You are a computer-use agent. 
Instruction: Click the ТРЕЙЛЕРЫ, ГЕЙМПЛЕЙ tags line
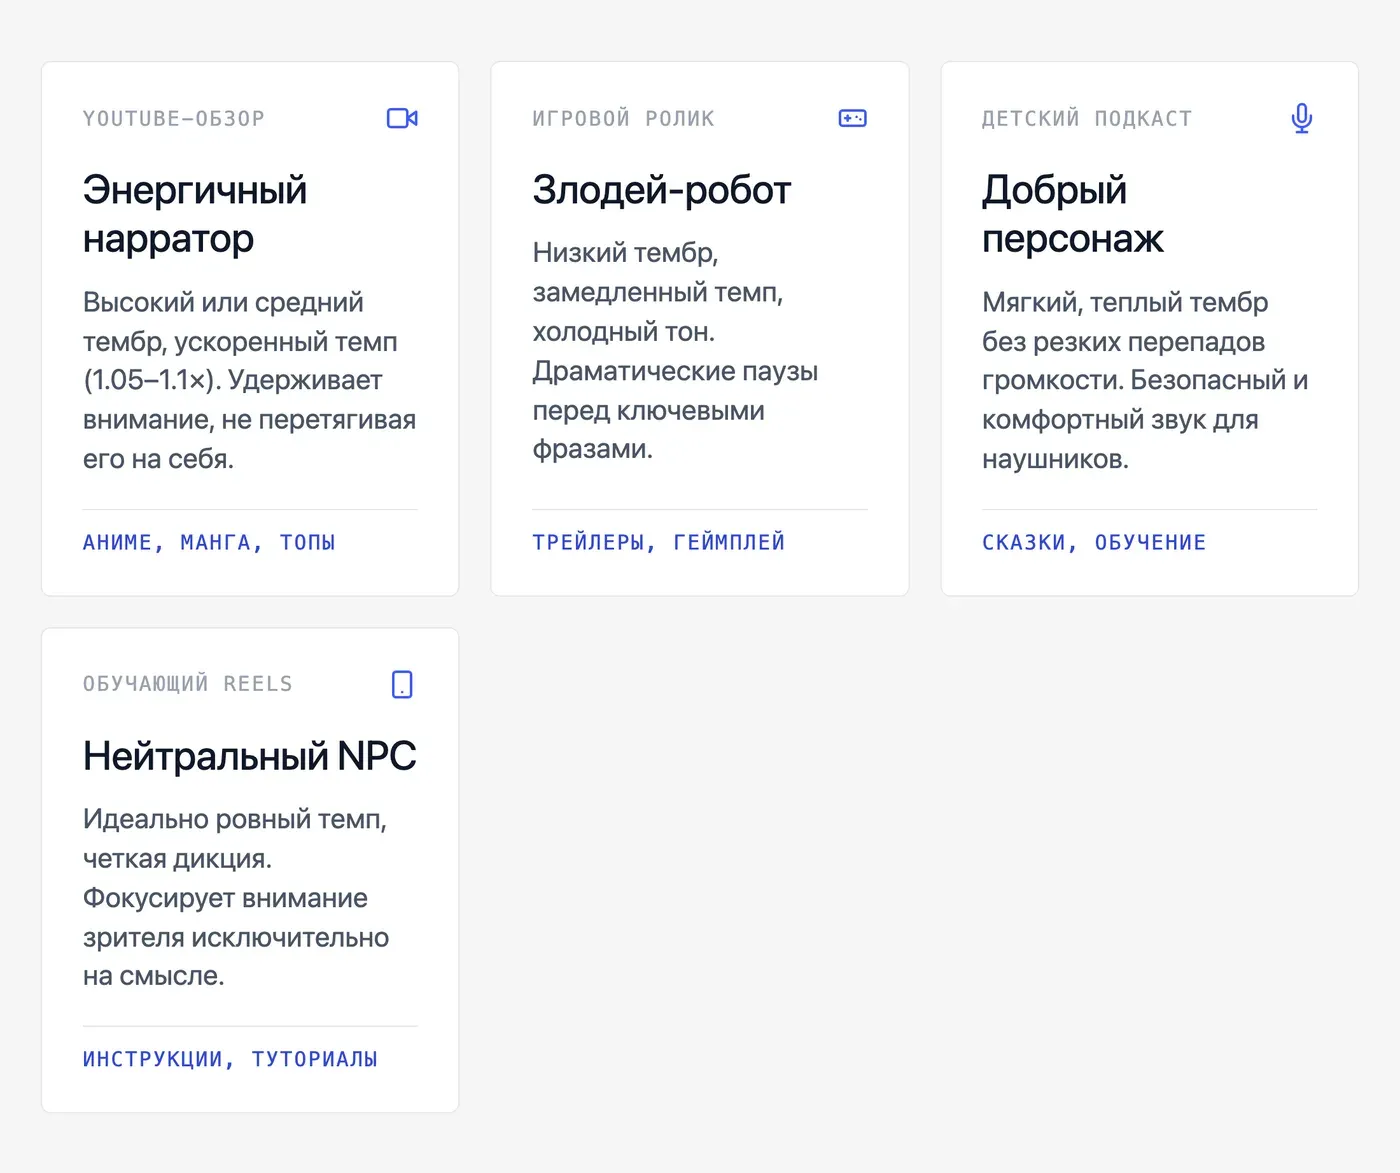tap(659, 542)
